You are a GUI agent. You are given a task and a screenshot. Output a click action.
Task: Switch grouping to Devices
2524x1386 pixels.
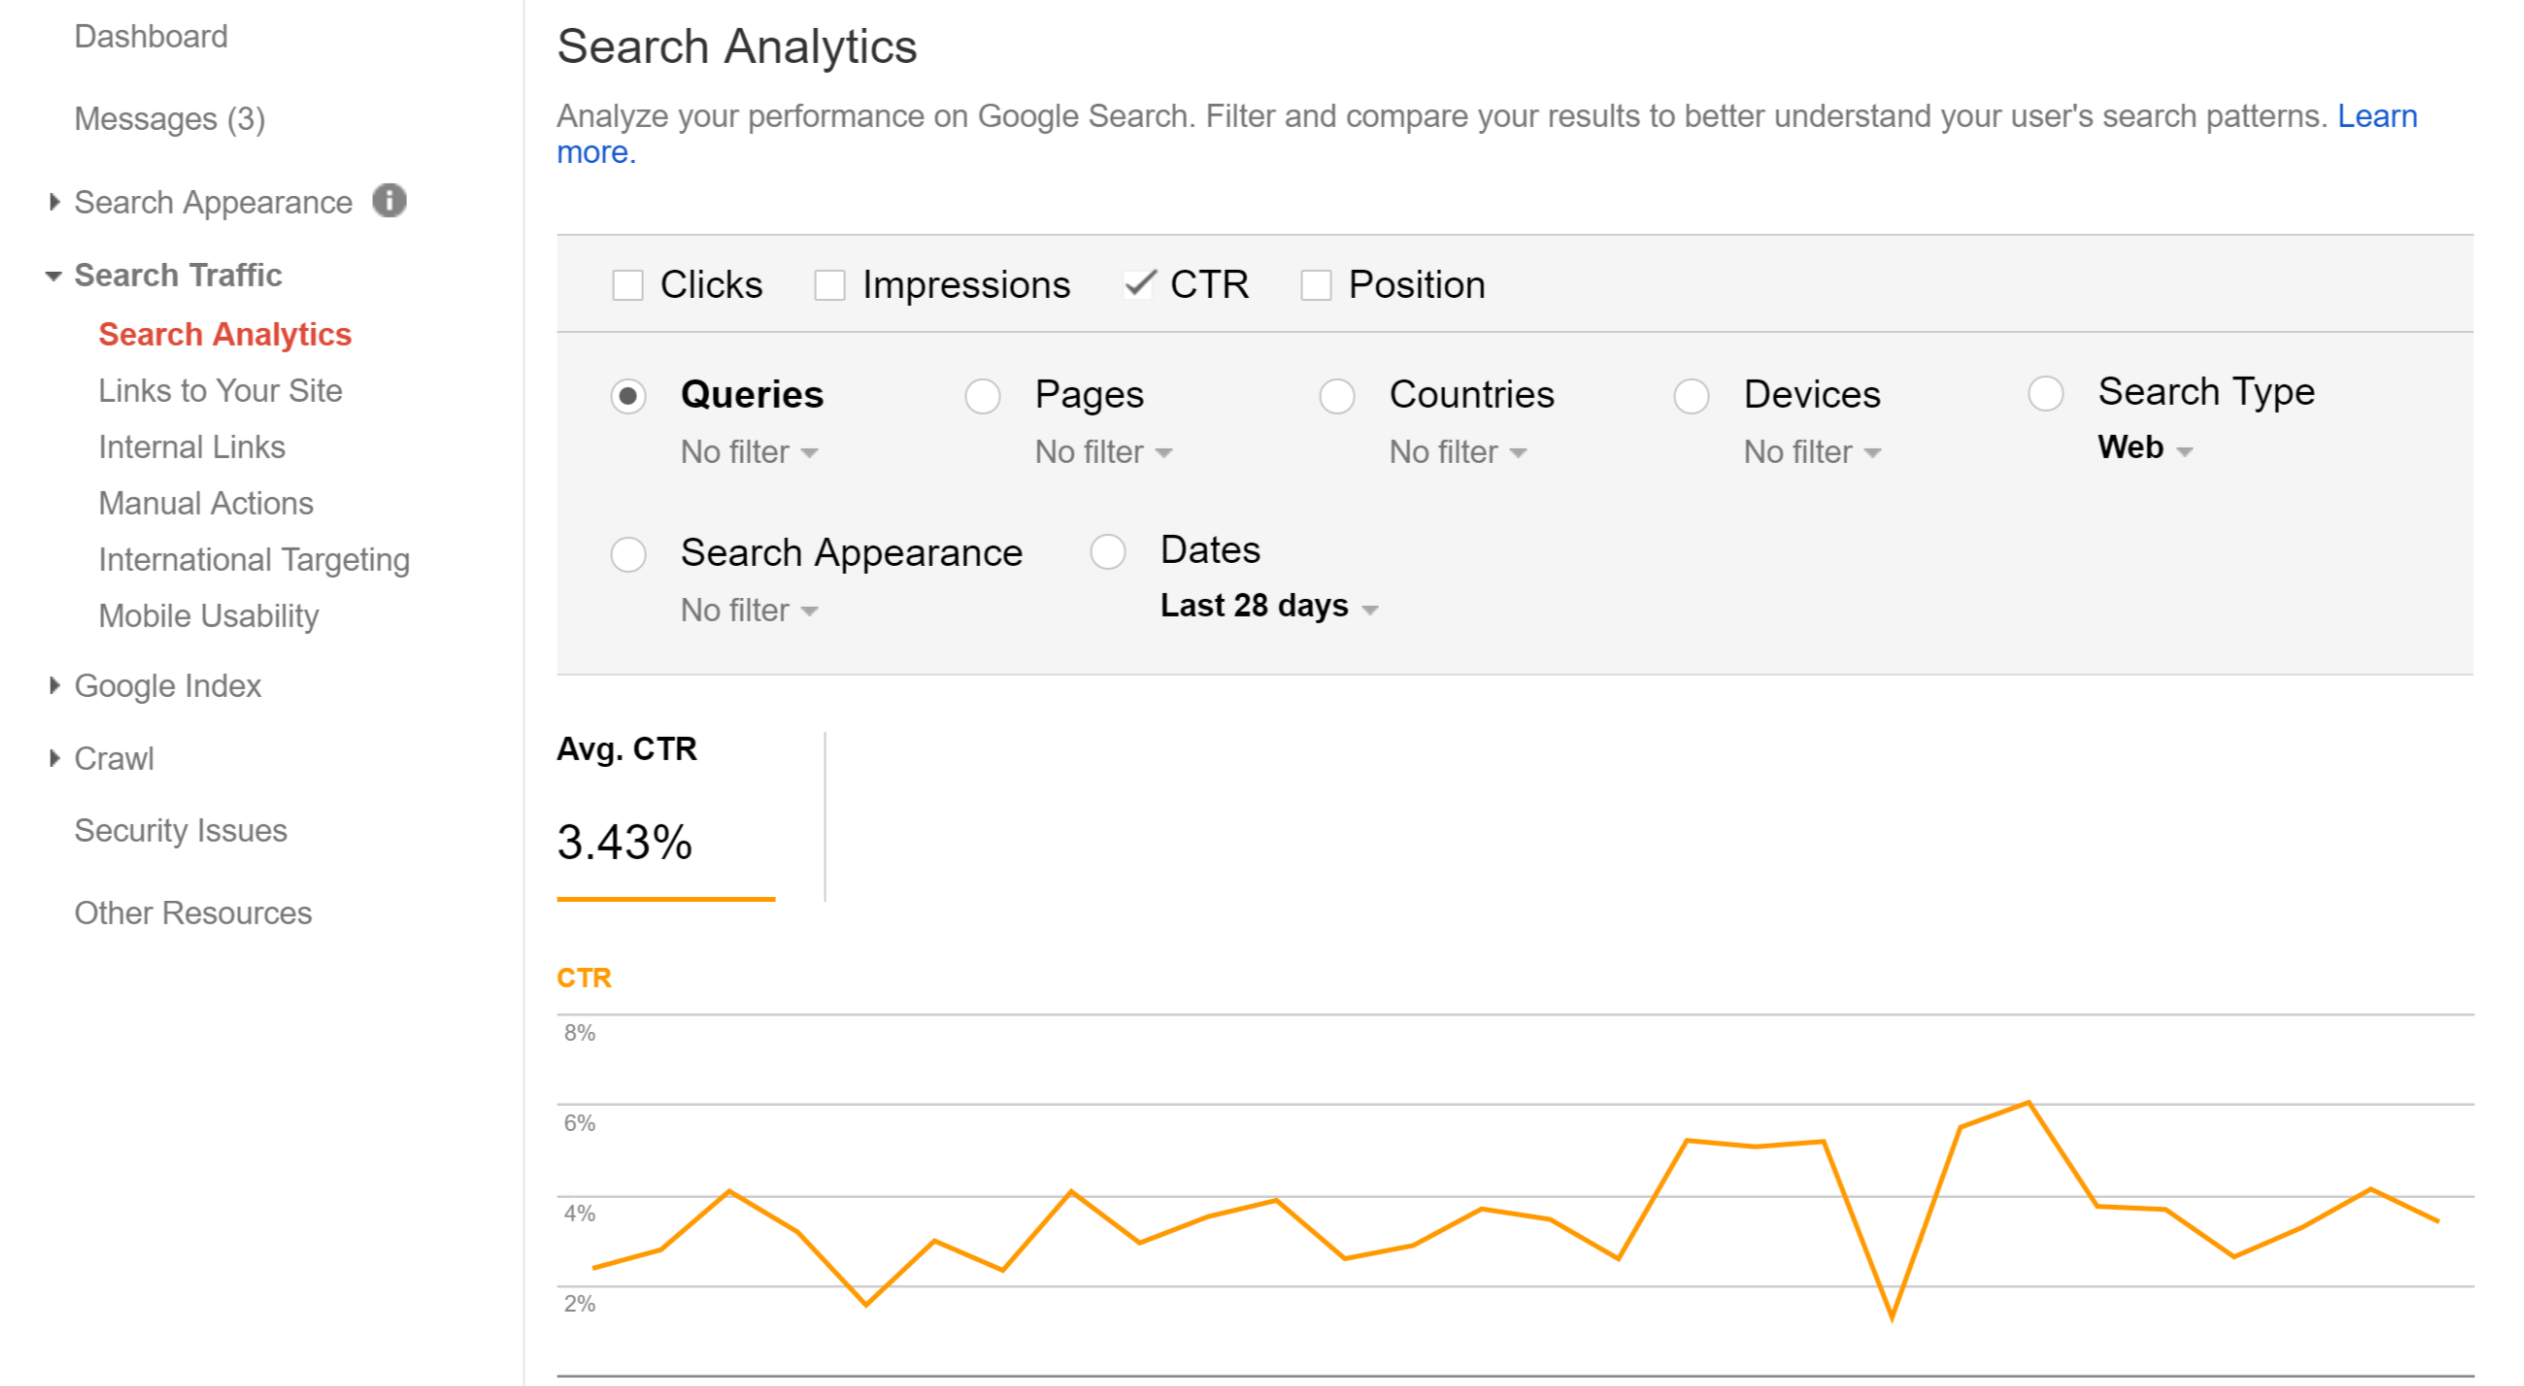click(1691, 396)
